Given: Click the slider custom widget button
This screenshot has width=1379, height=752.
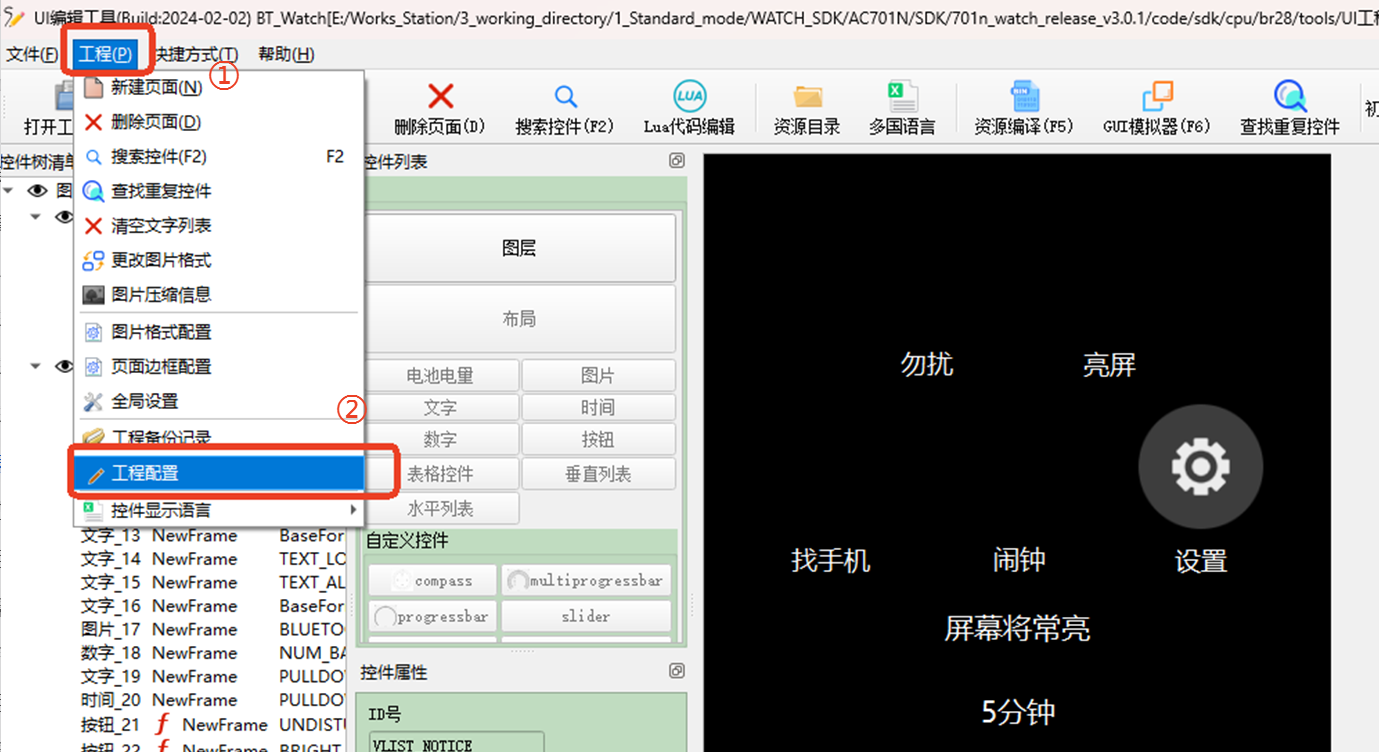Looking at the screenshot, I should point(586,616).
